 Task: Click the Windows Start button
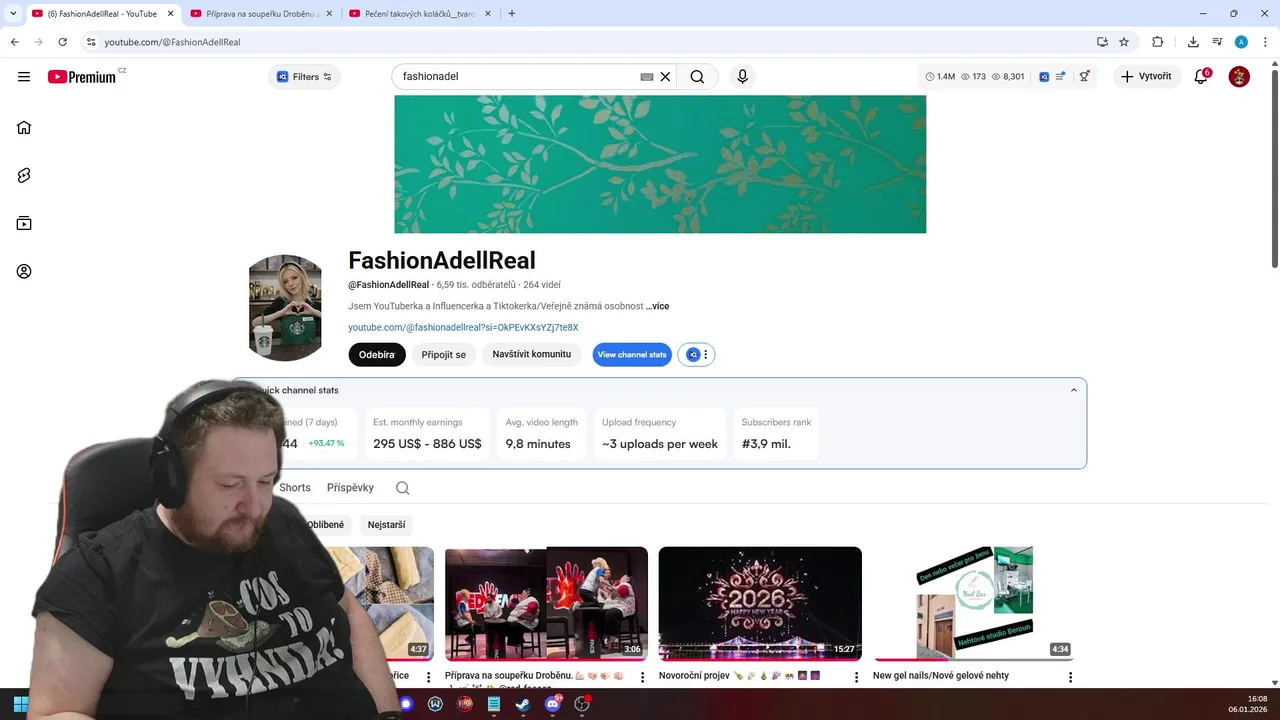(x=20, y=704)
